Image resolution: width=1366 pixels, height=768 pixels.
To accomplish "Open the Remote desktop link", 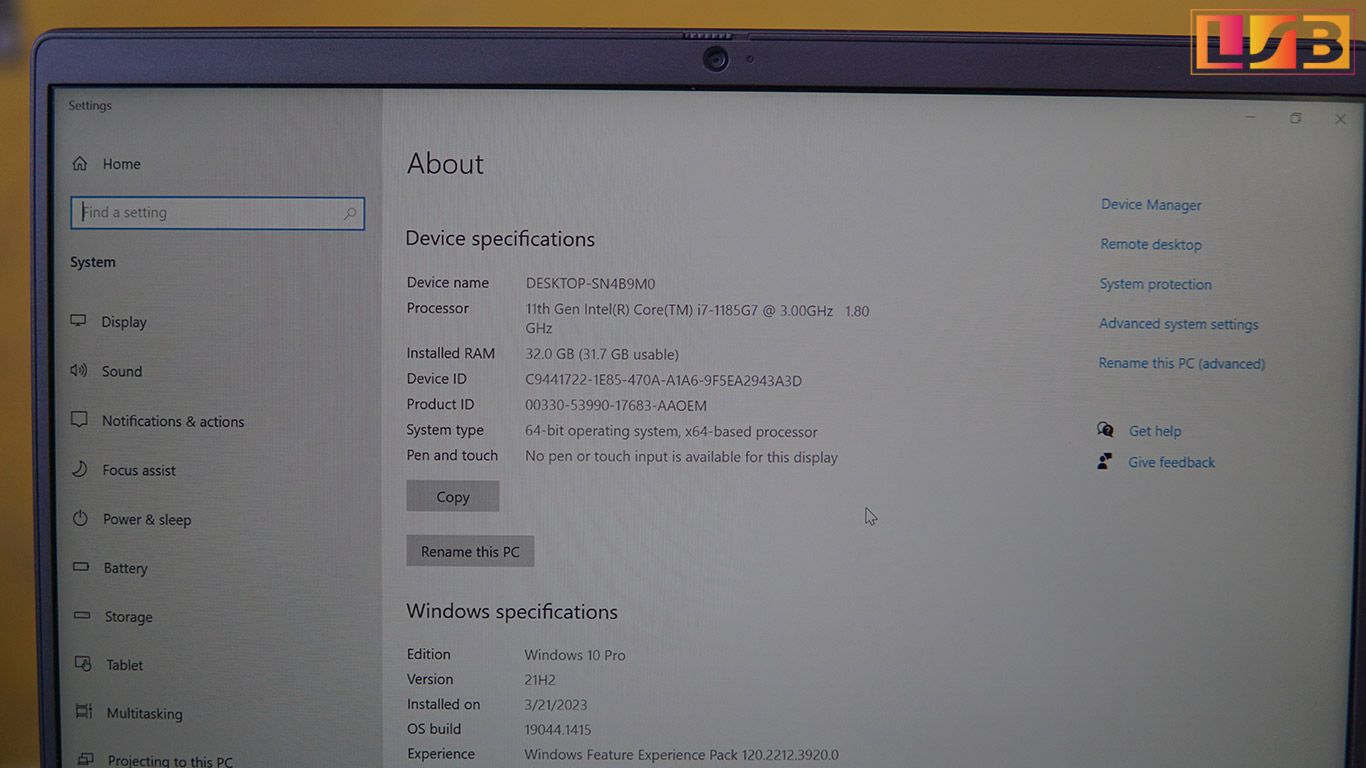I will 1151,244.
